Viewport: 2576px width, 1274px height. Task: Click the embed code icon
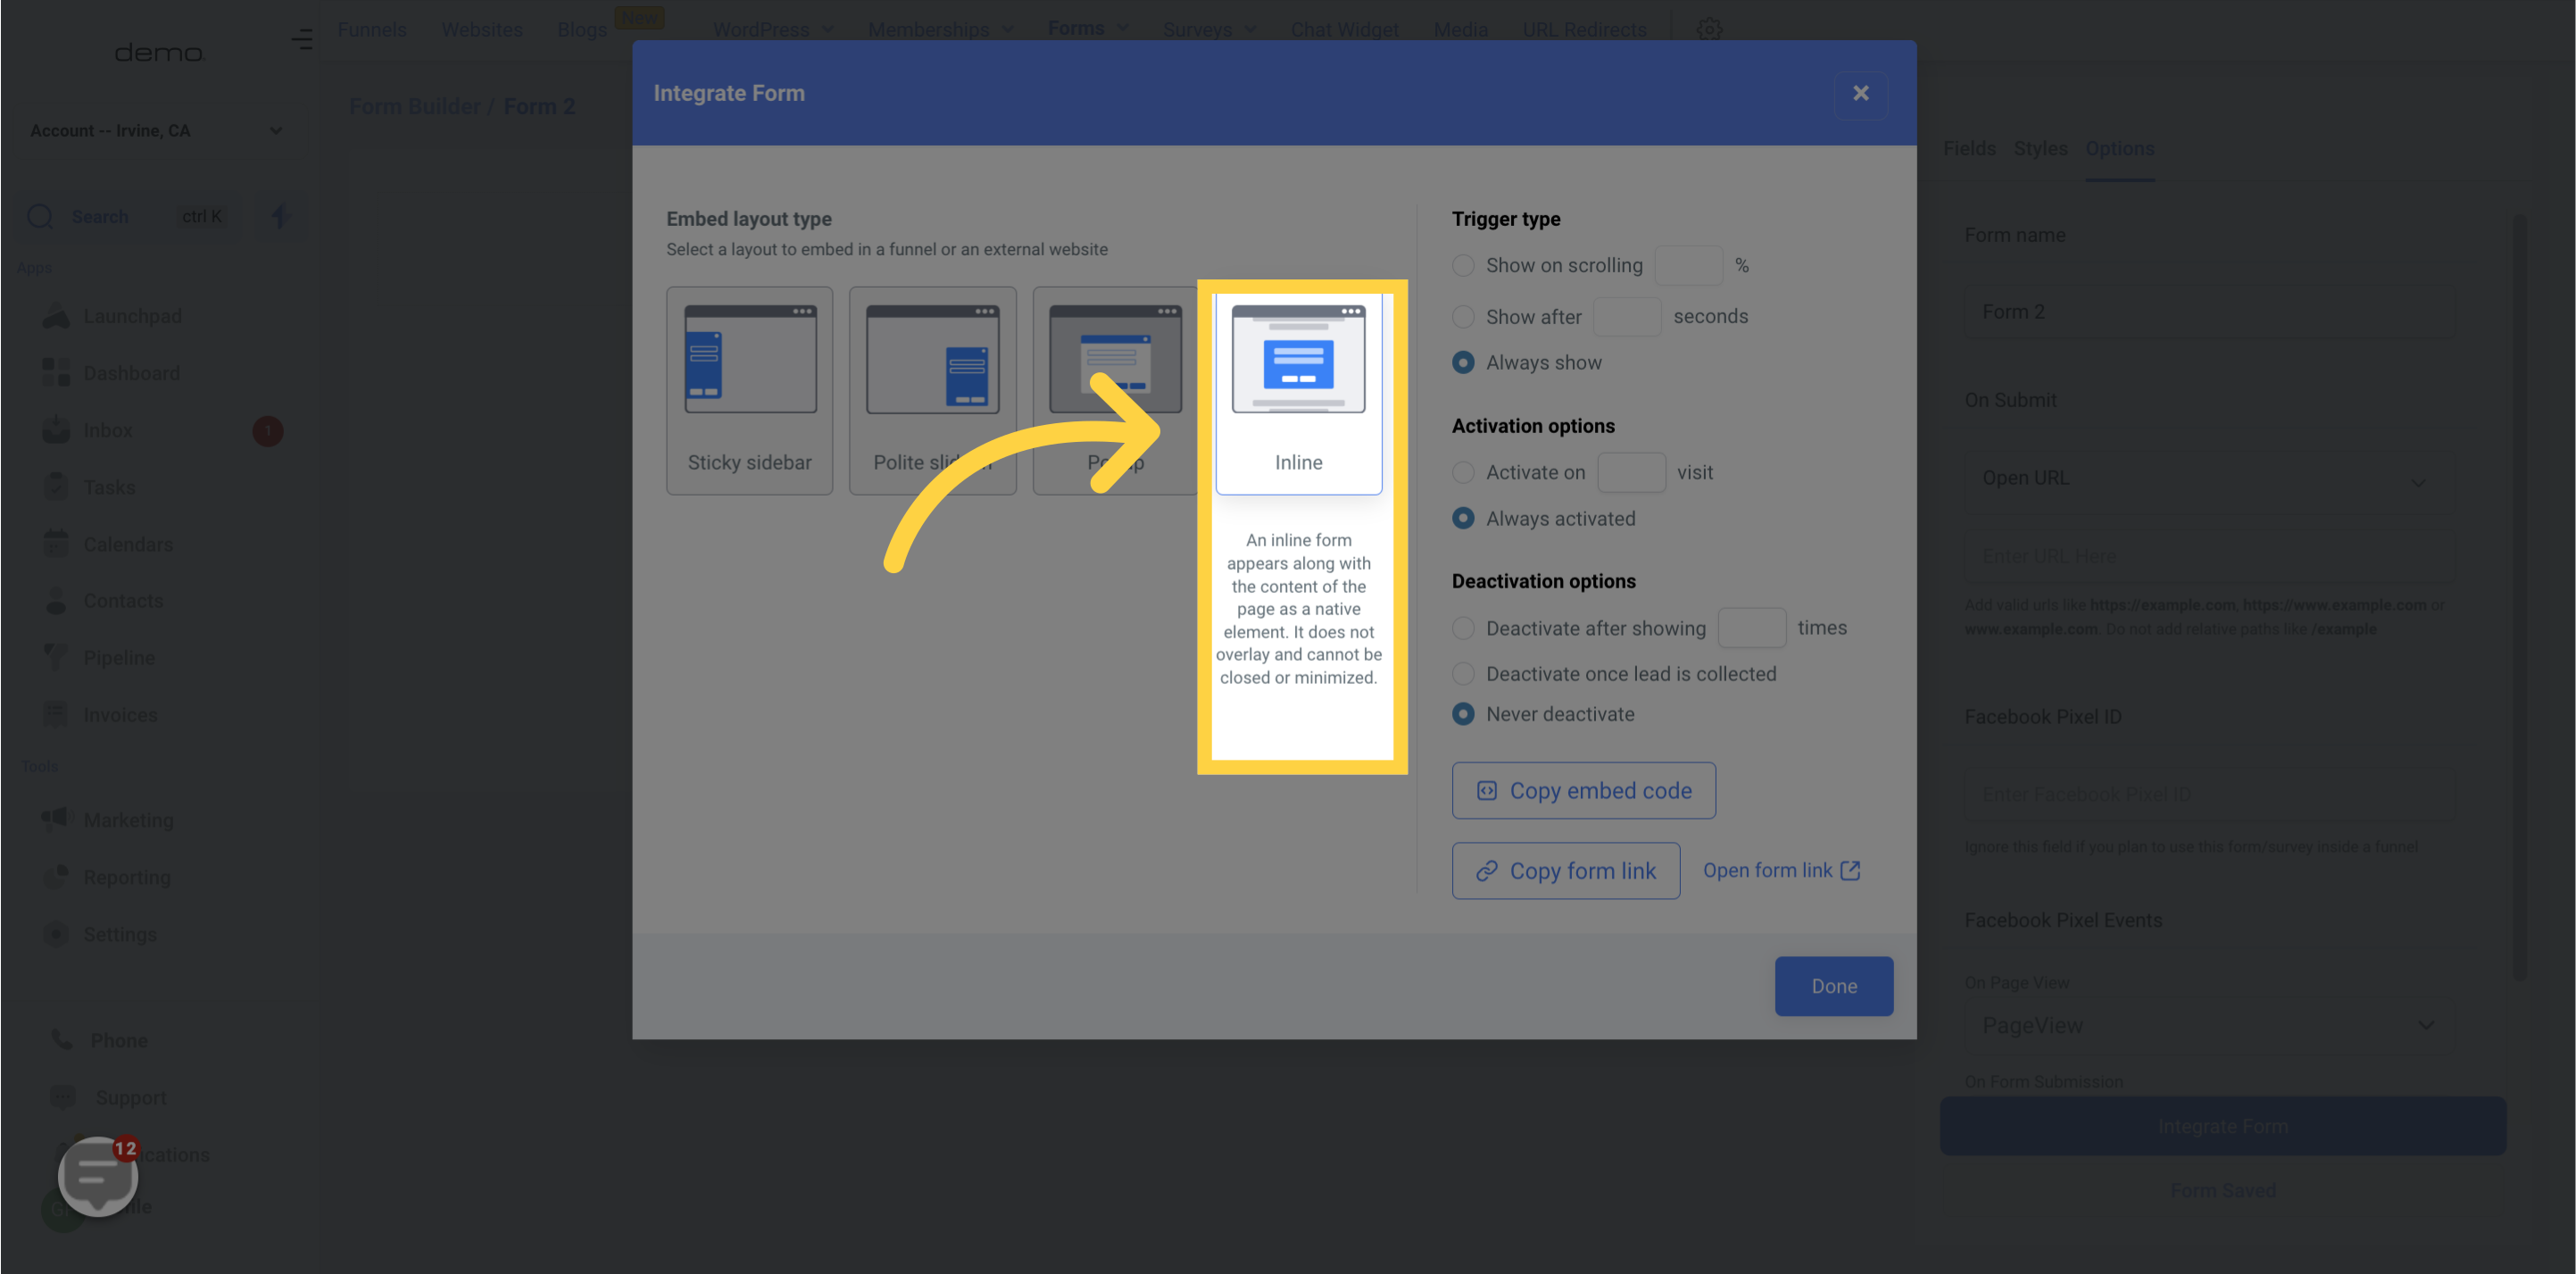[1486, 791]
